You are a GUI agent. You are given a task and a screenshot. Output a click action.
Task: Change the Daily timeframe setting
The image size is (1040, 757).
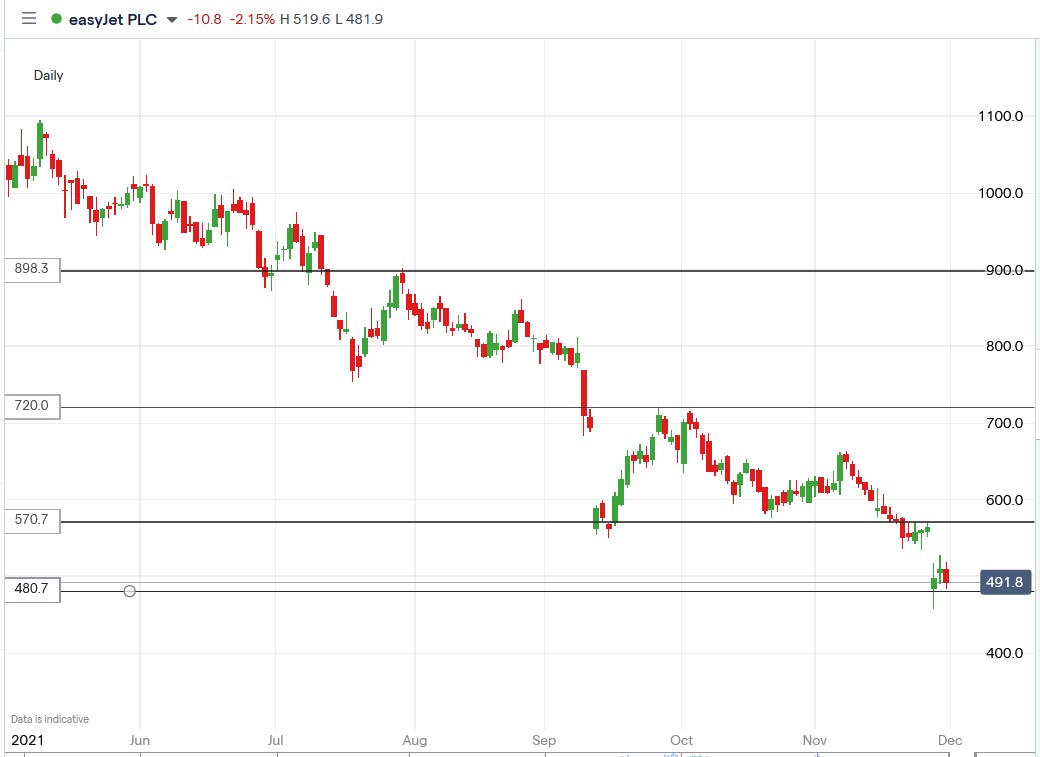click(49, 75)
